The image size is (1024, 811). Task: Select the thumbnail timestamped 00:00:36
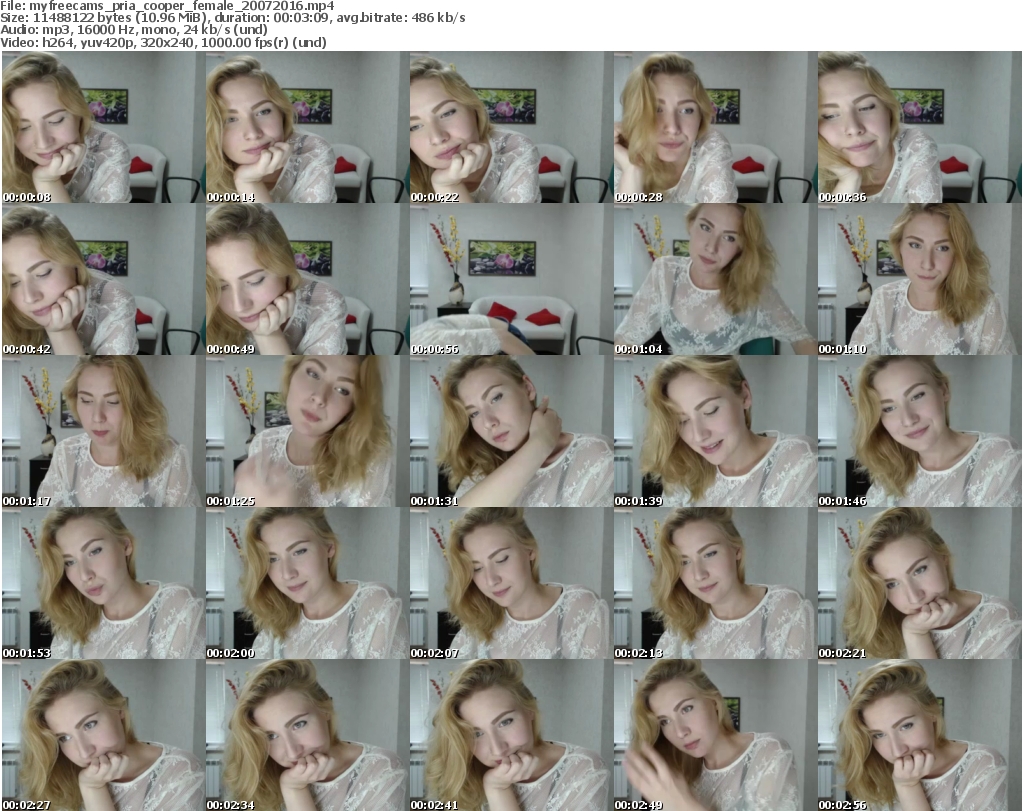pos(919,127)
